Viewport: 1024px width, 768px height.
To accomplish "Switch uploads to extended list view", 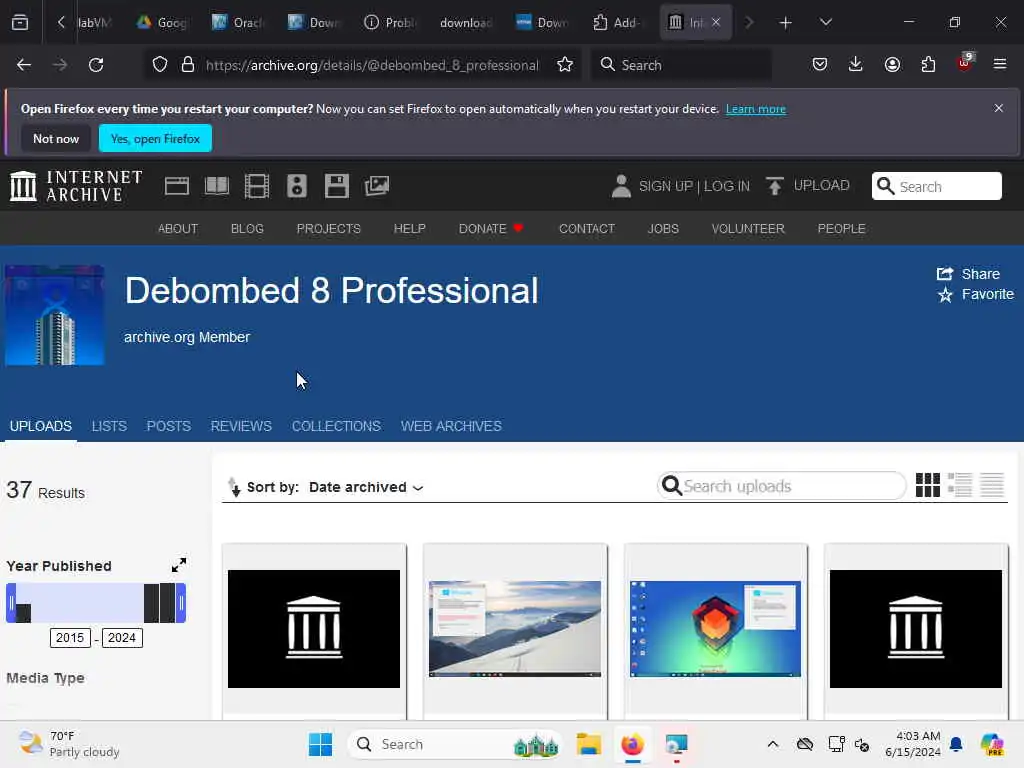I will tap(960, 485).
